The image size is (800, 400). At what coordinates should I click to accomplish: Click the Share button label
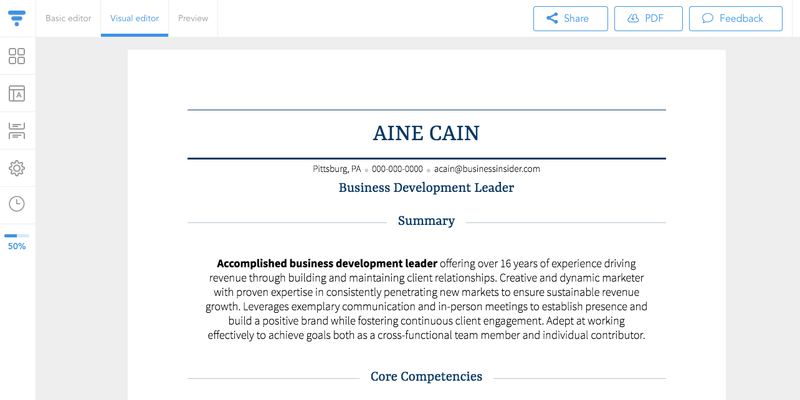click(576, 18)
